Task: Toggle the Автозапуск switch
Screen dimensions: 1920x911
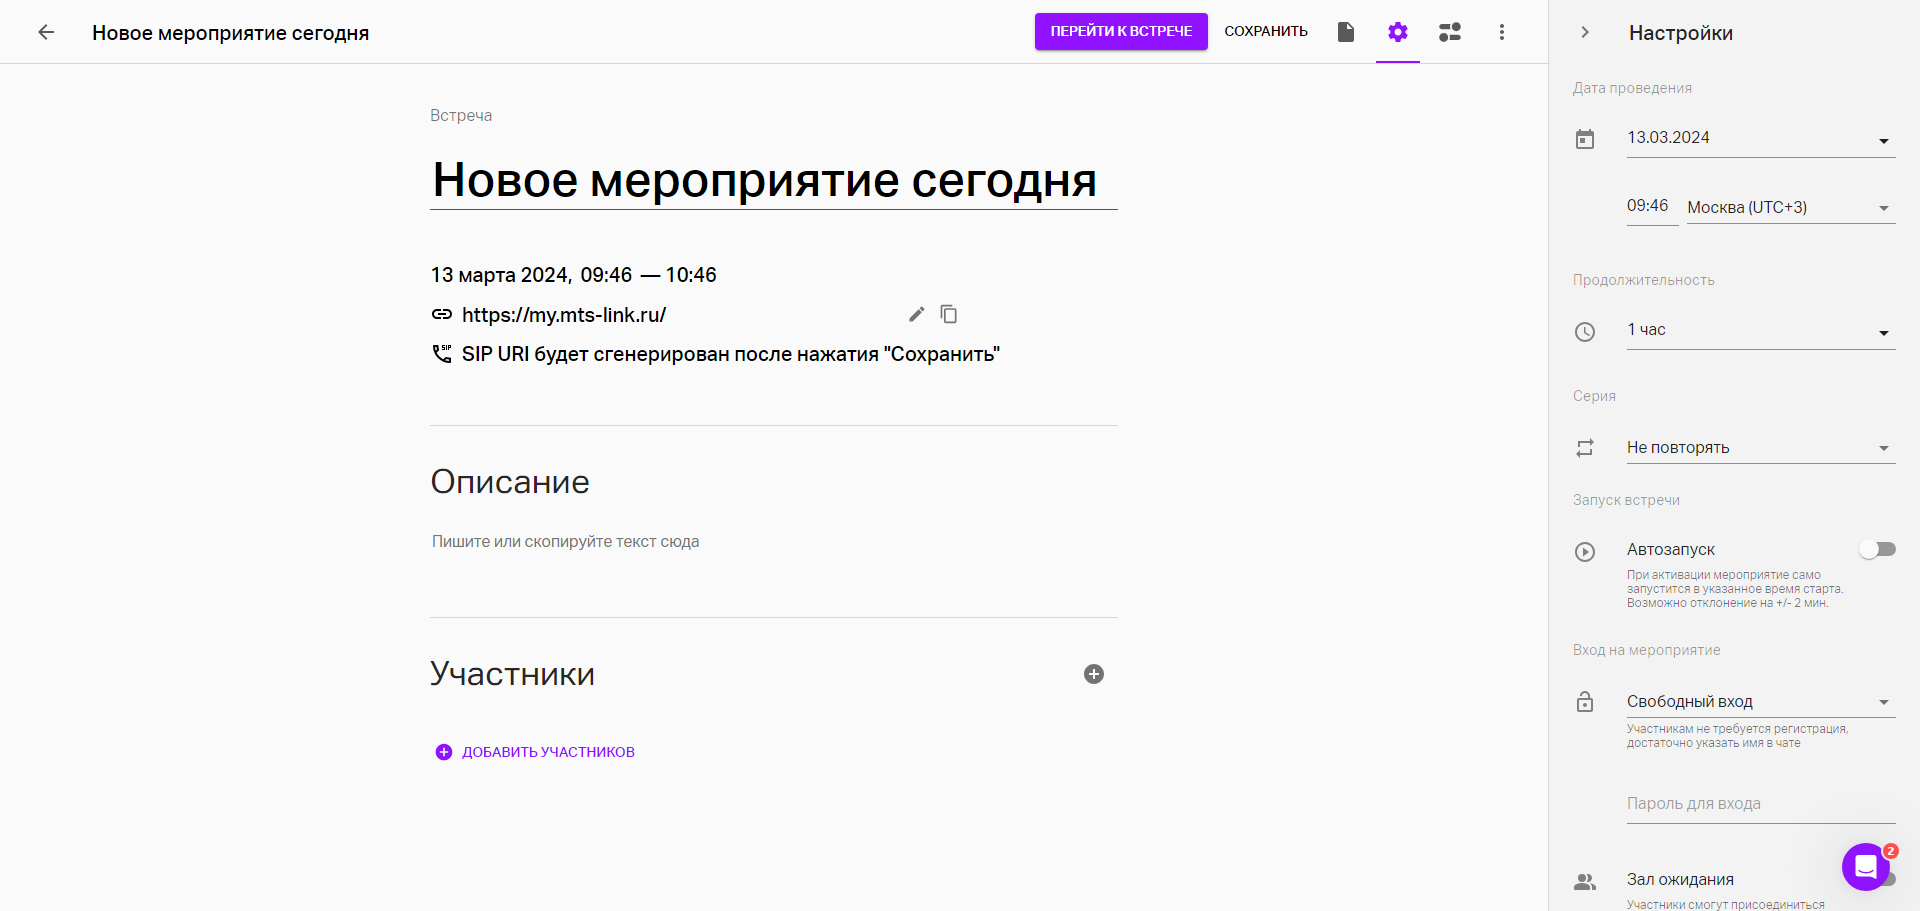Action: pos(1878,549)
